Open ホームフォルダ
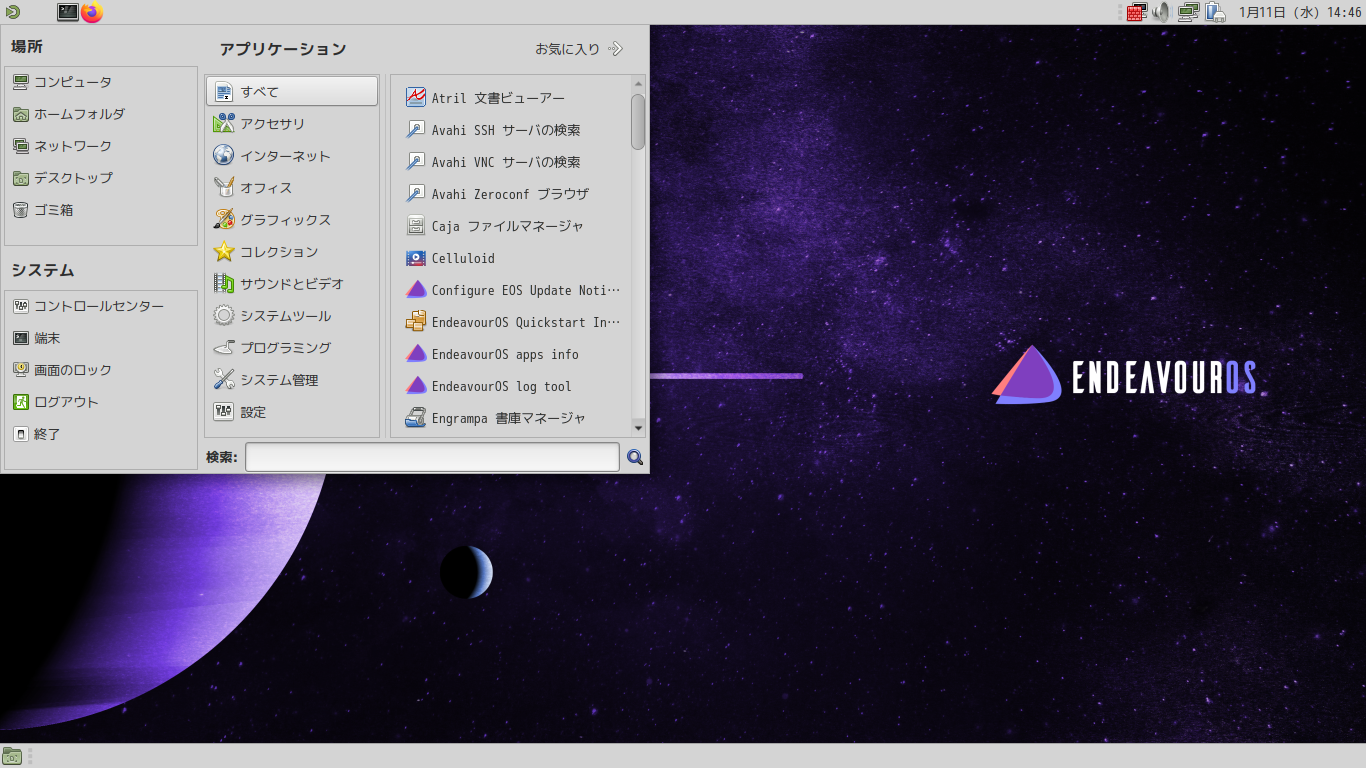Screen dimensions: 1366x768 [x=100, y=114]
